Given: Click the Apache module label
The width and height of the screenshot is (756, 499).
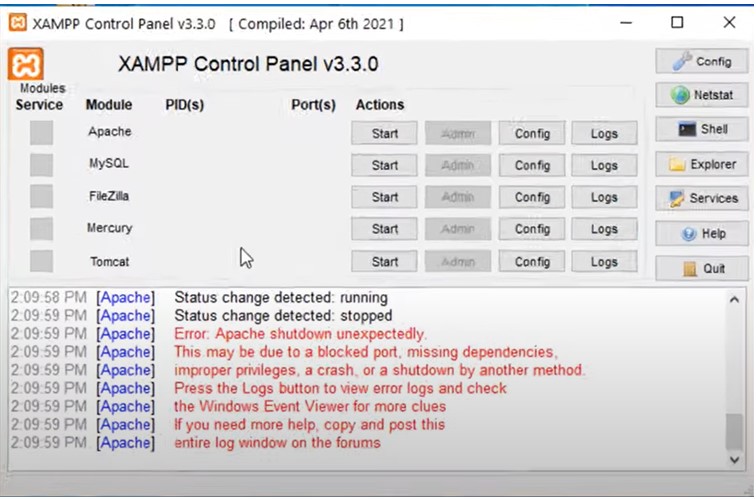Looking at the screenshot, I should [x=109, y=131].
